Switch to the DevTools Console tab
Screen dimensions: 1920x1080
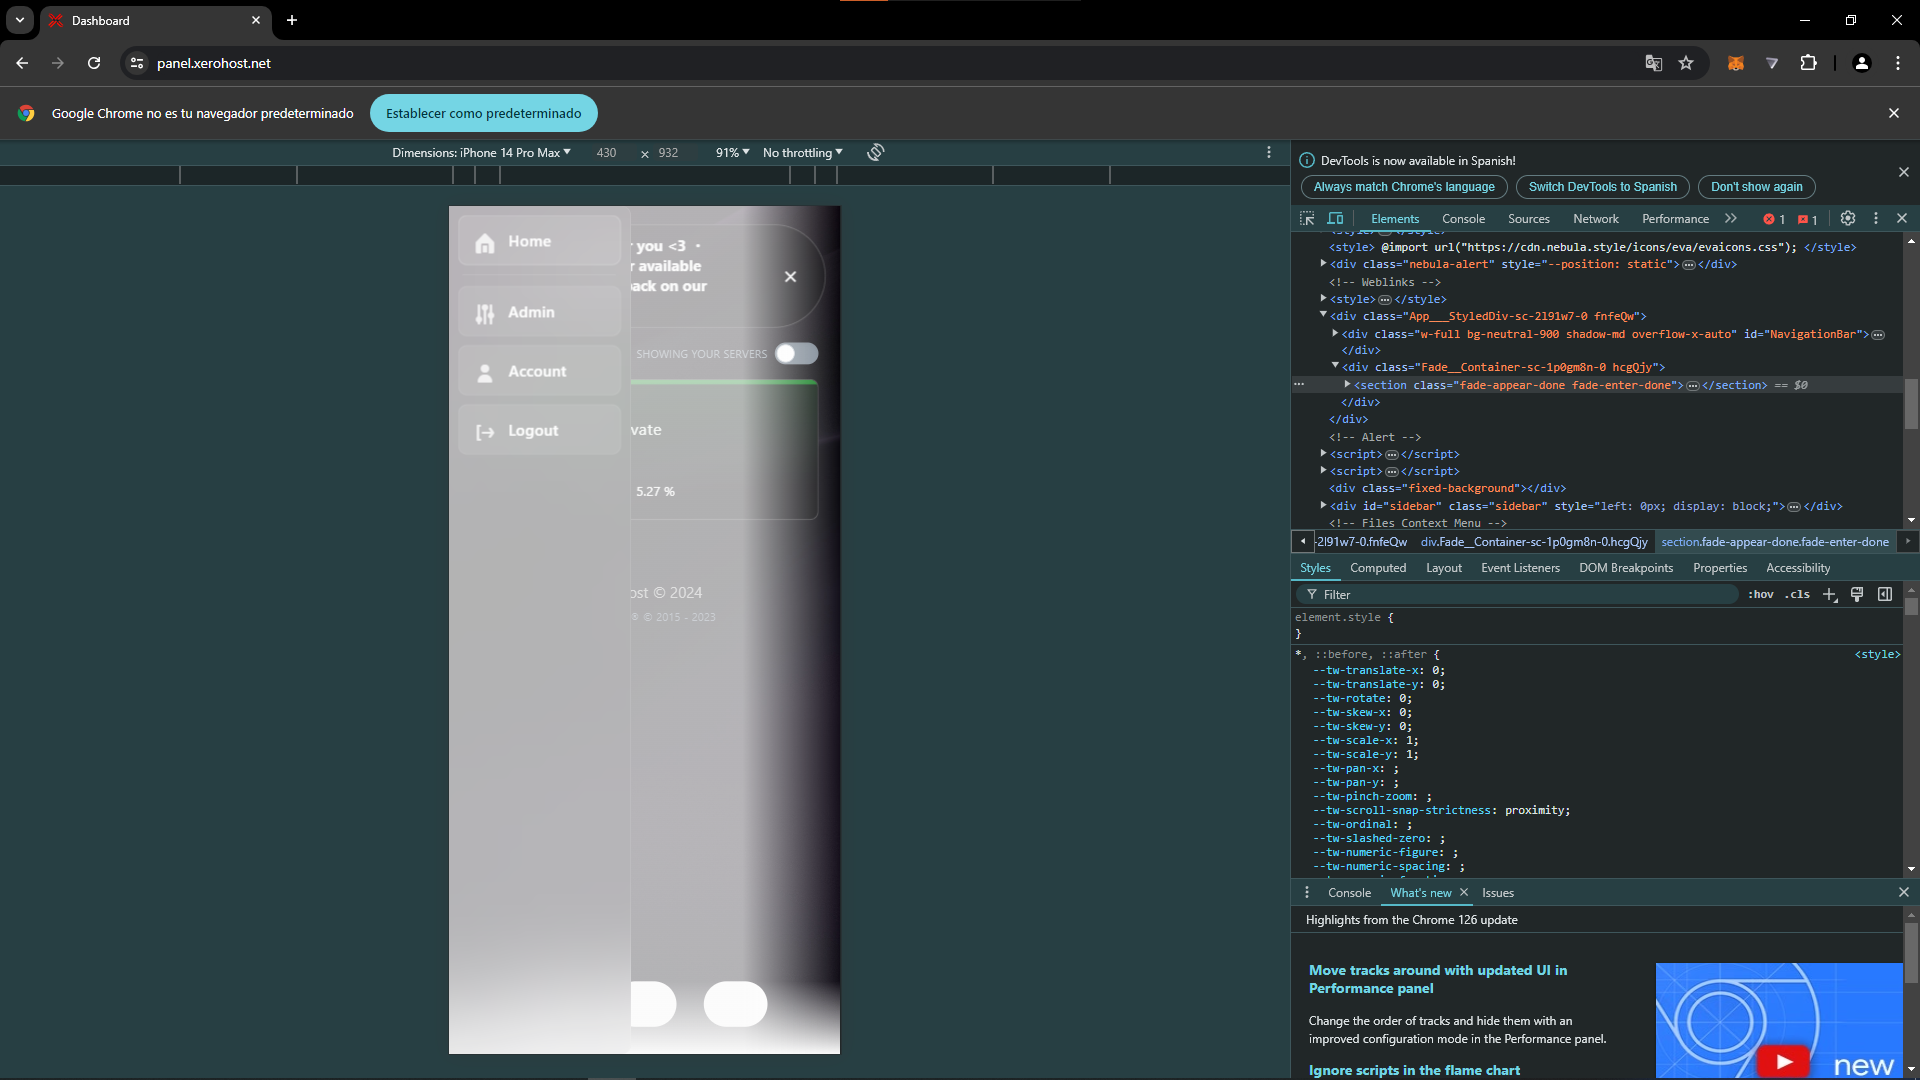click(x=1463, y=219)
